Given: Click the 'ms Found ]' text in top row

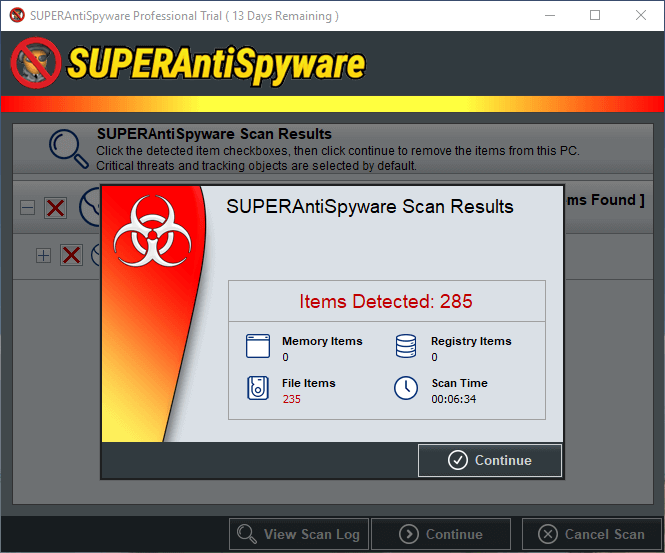Looking at the screenshot, I should point(606,200).
